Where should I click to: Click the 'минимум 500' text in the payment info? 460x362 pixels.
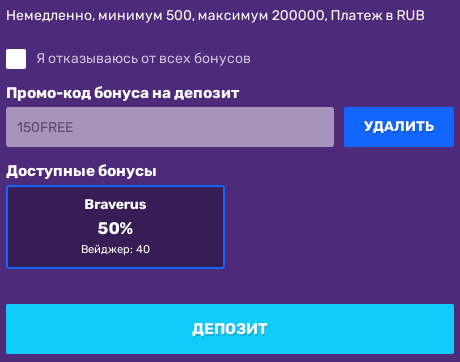[145, 15]
